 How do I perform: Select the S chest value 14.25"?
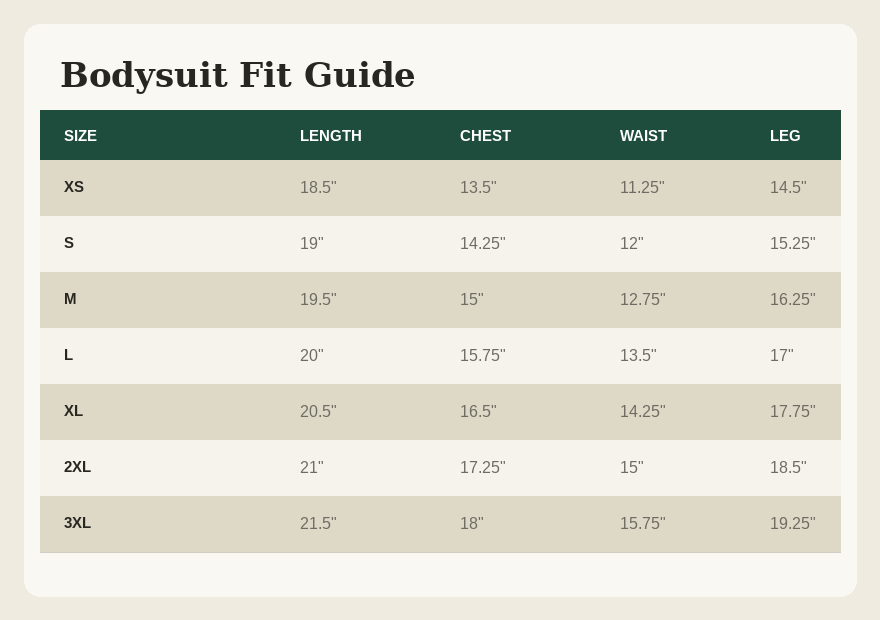[x=483, y=244]
